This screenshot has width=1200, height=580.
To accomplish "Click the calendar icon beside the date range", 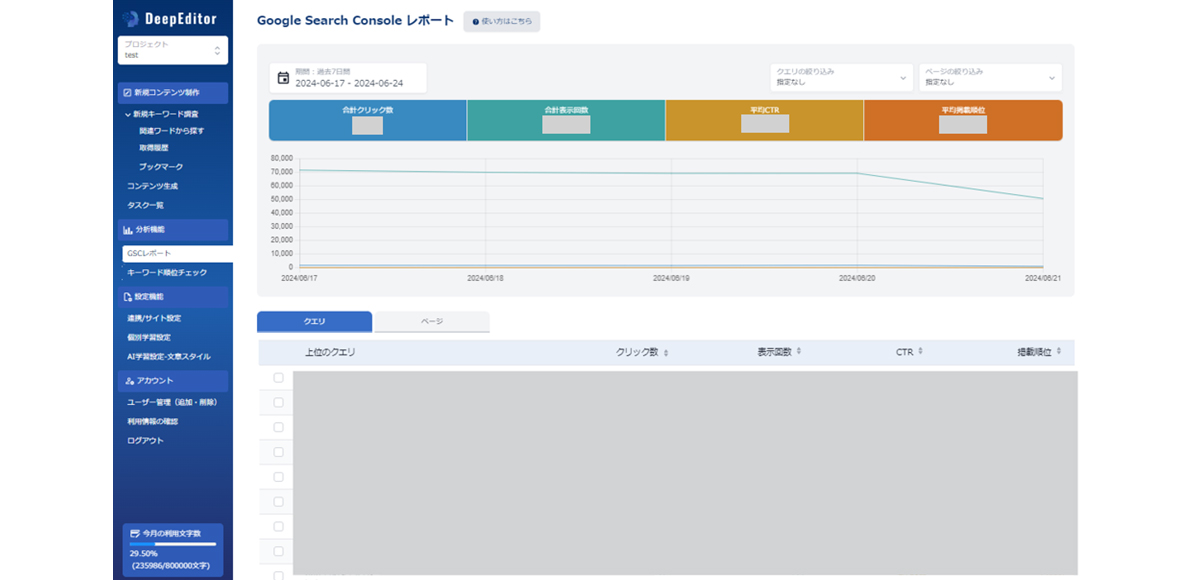I will 283,78.
